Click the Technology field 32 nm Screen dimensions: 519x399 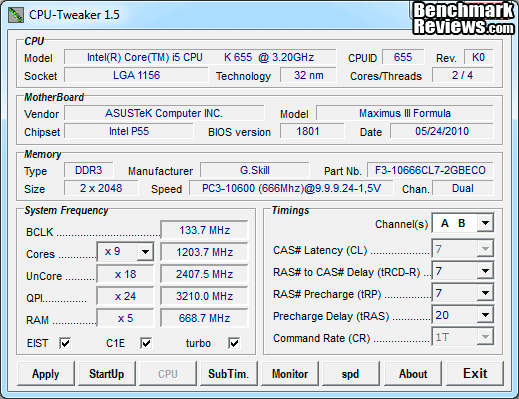click(308, 75)
